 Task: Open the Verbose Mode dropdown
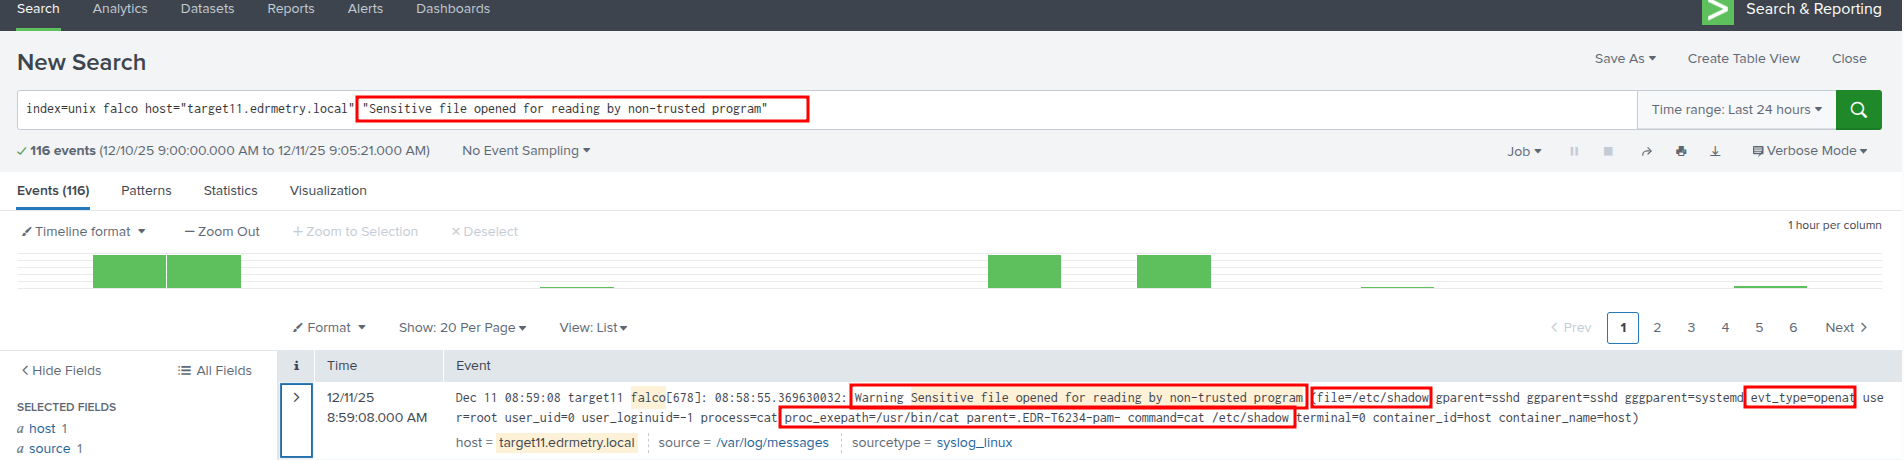pyautogui.click(x=1810, y=151)
